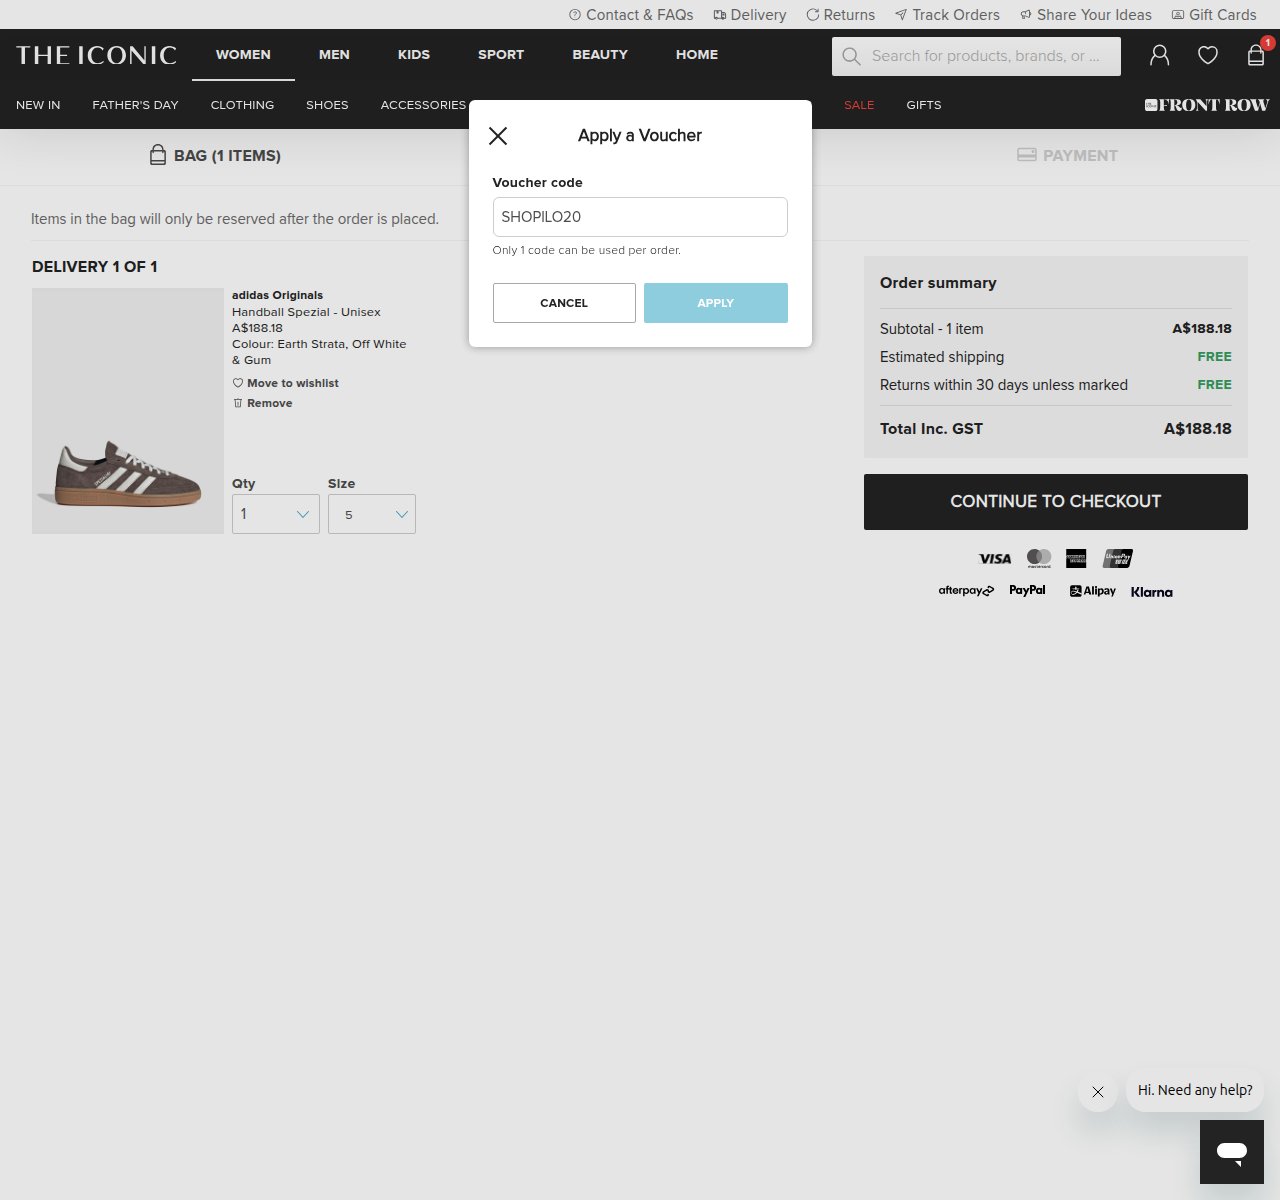This screenshot has height=1200, width=1280.
Task: Select the Men tab
Action: [x=334, y=55]
